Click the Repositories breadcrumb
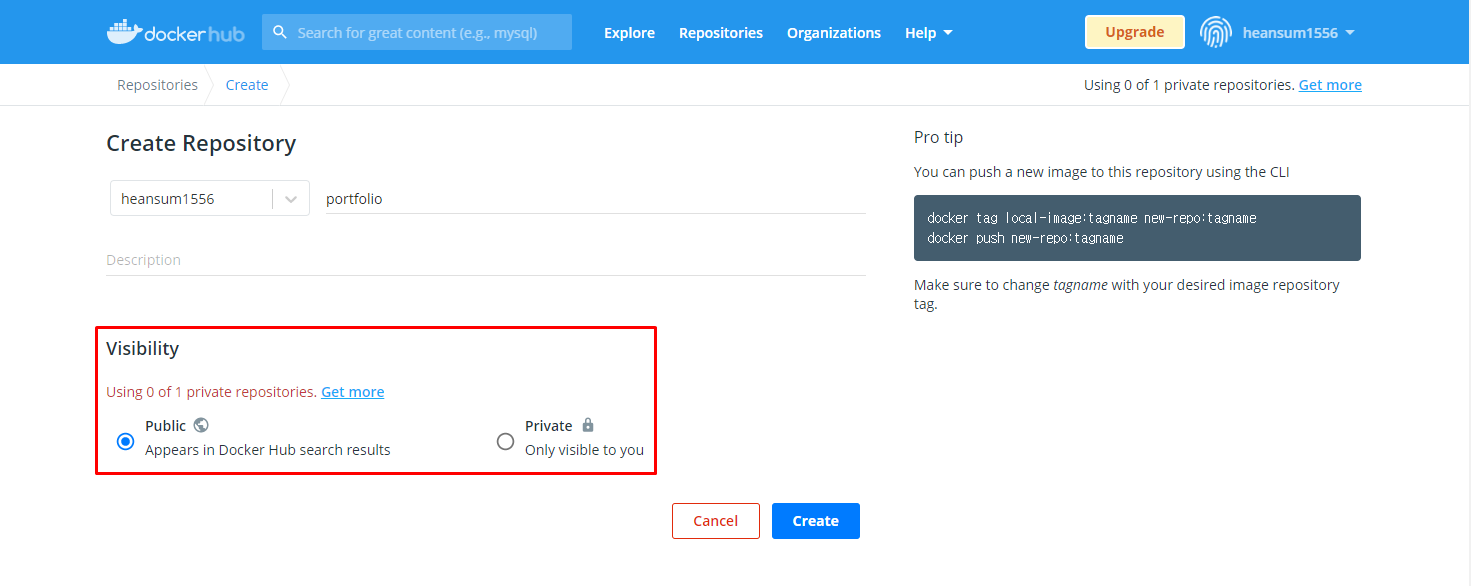Screen dimensions: 1471x586 157,85
